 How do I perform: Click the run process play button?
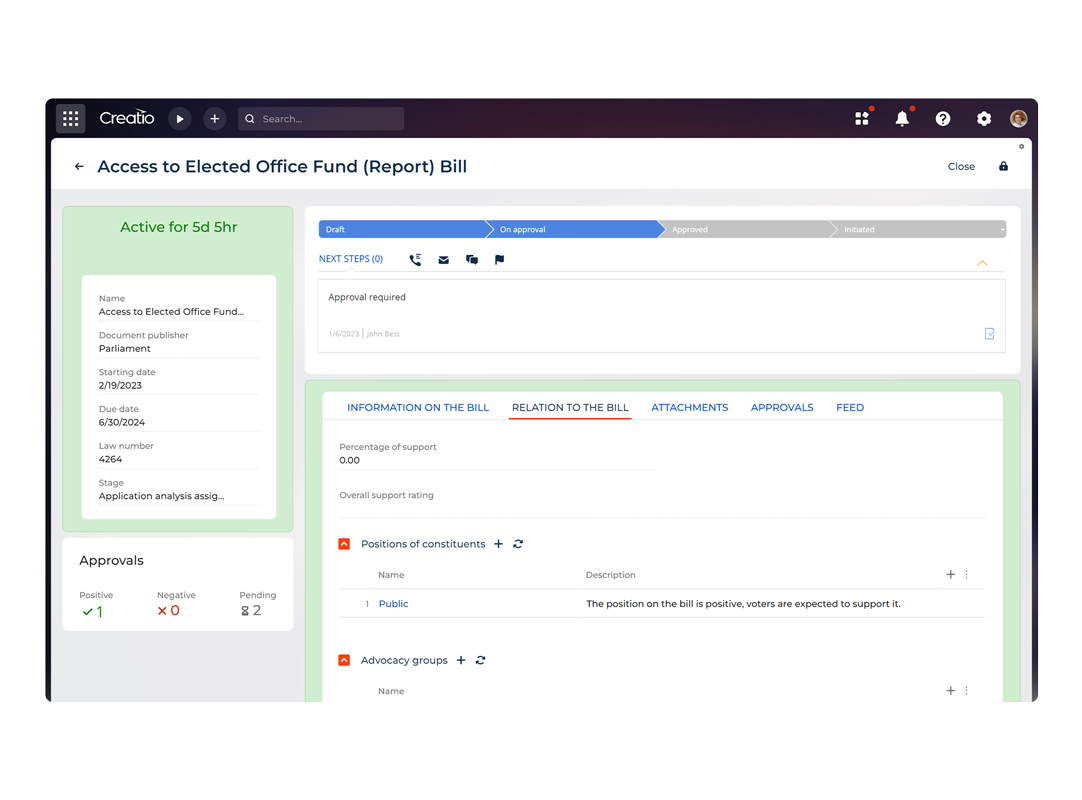point(180,119)
